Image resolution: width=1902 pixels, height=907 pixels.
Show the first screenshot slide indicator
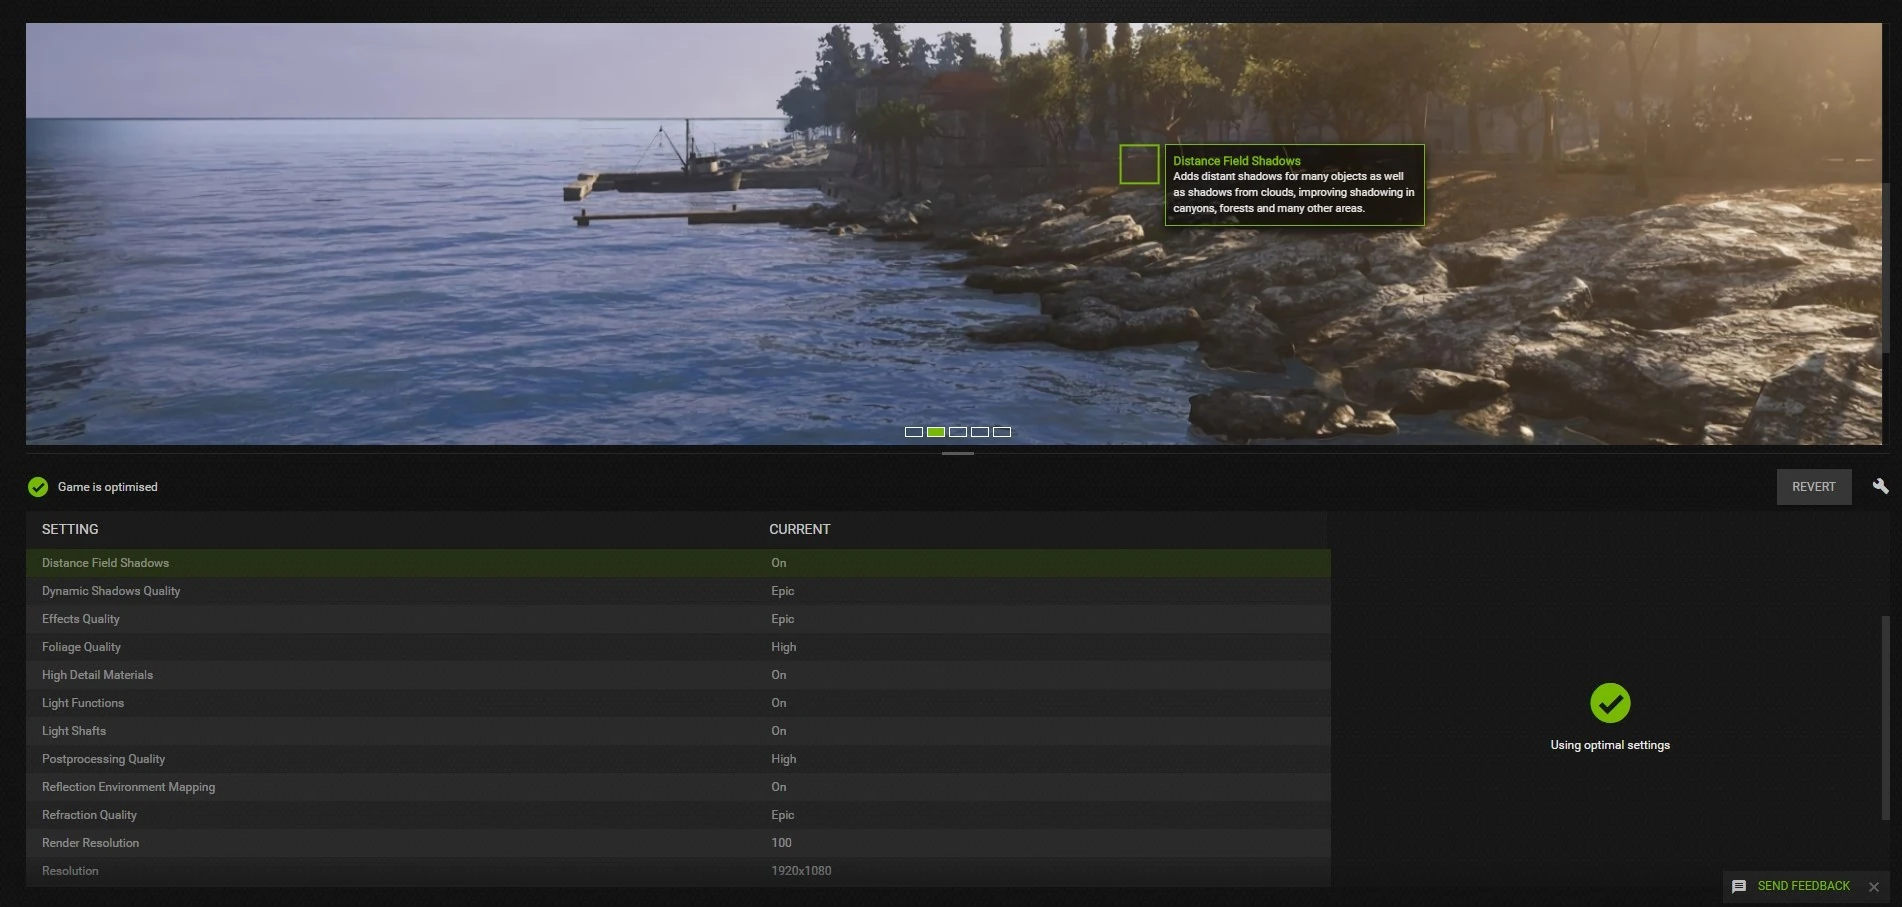click(x=913, y=432)
